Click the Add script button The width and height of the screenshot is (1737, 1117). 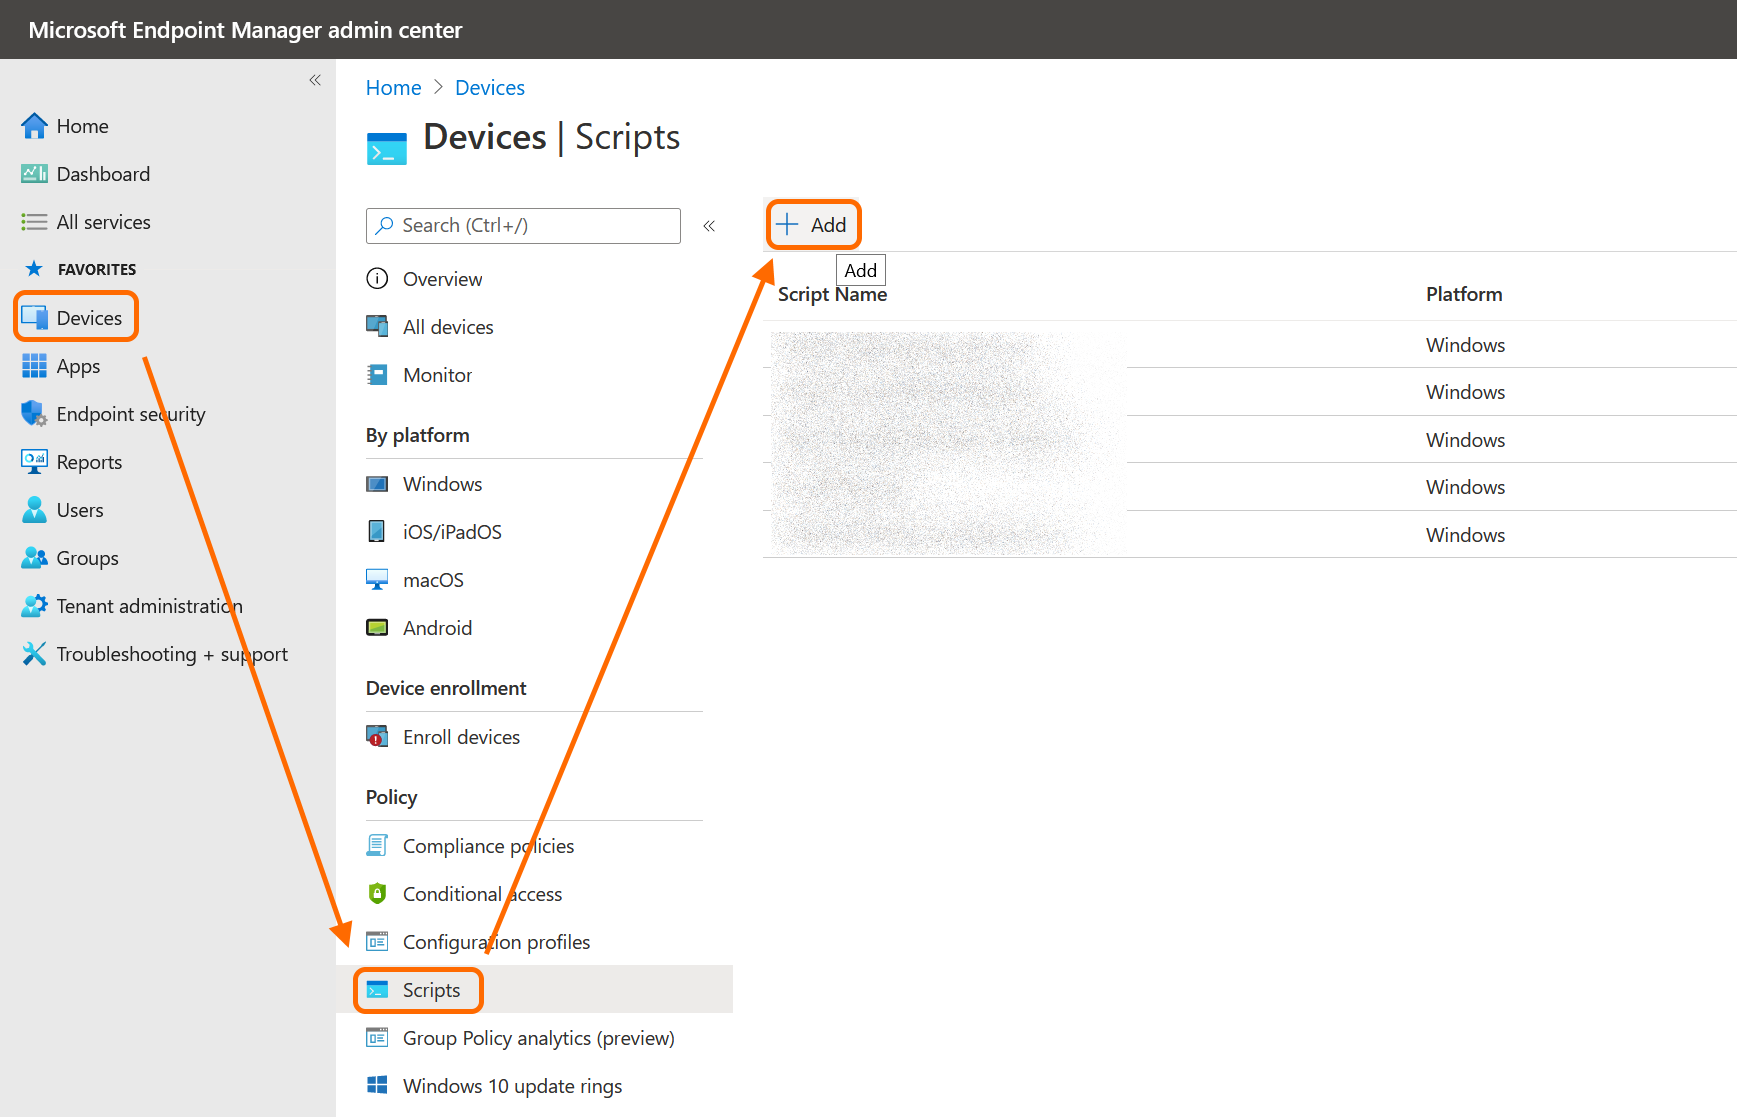(x=813, y=225)
